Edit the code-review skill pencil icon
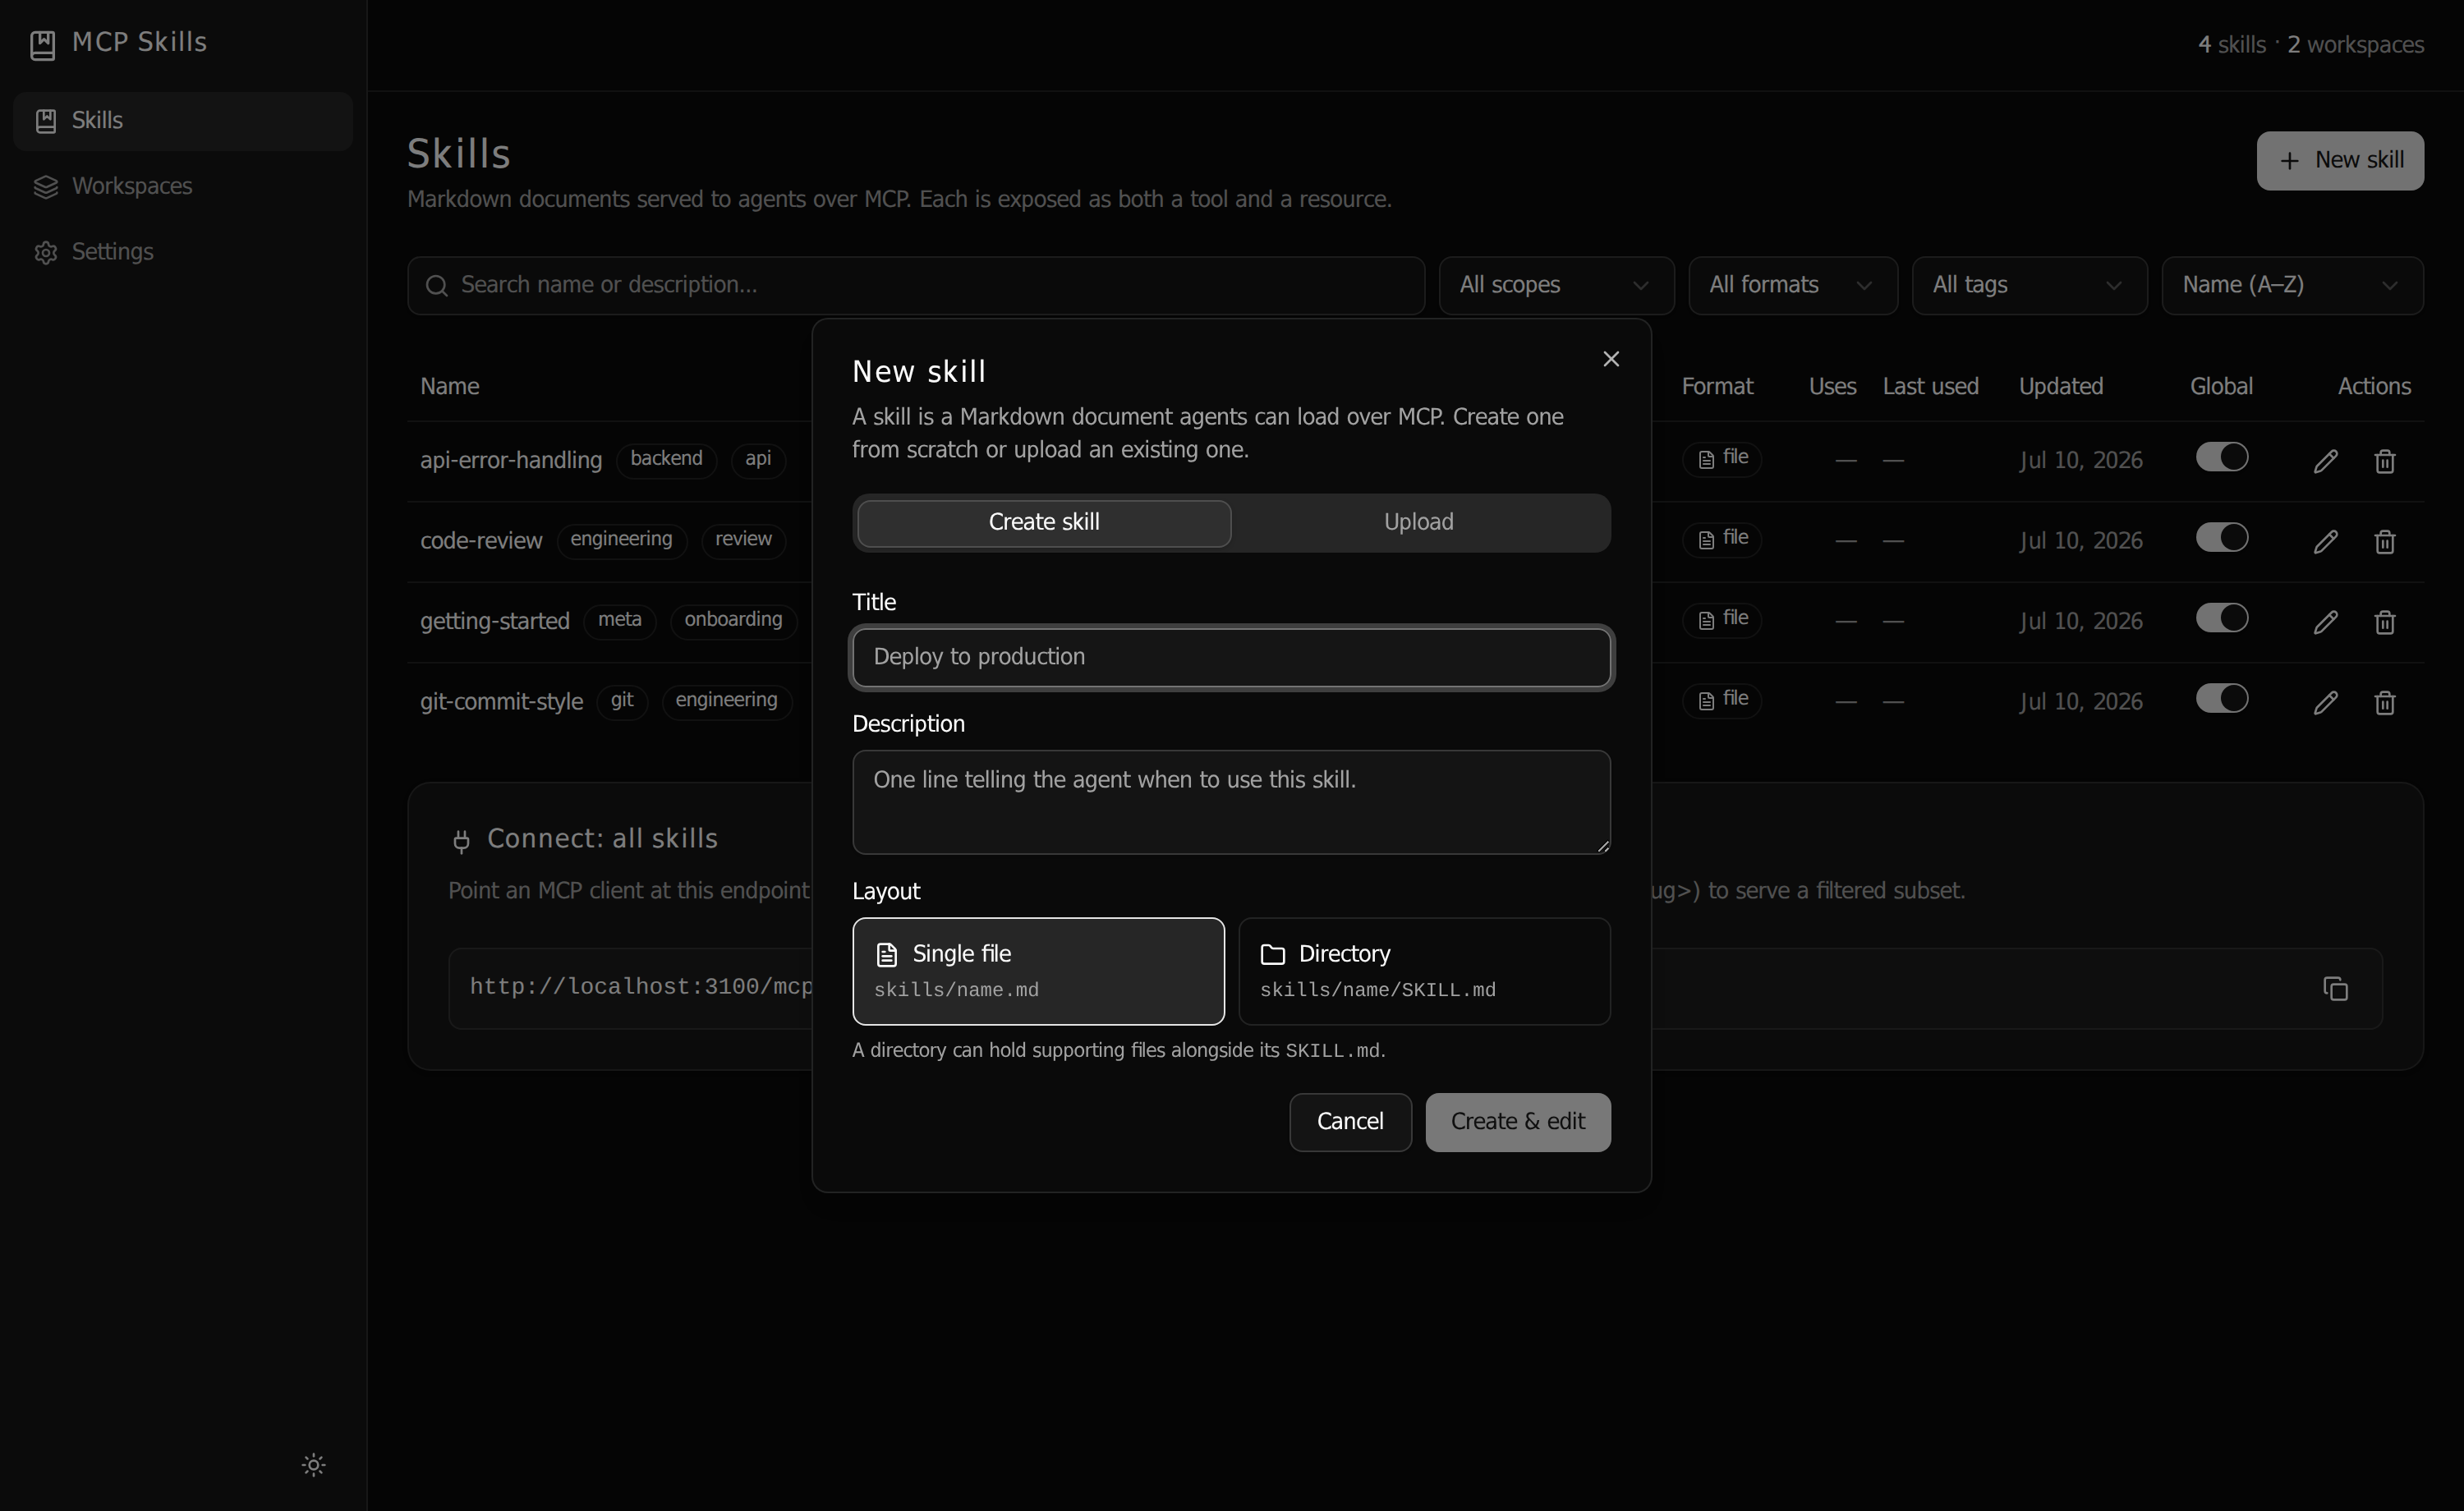The height and width of the screenshot is (1511, 2464). click(2325, 542)
